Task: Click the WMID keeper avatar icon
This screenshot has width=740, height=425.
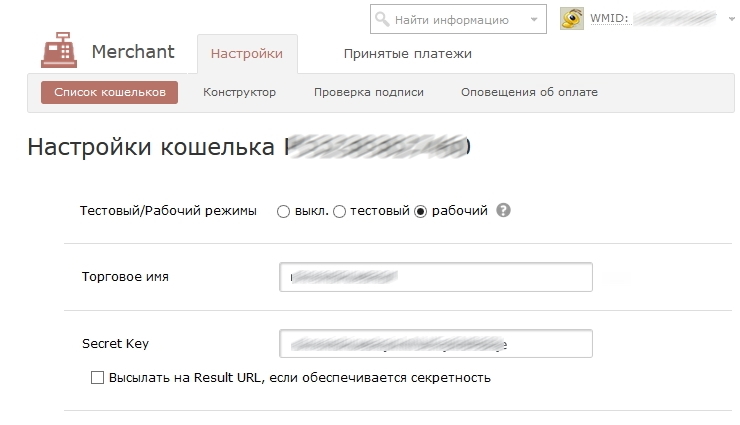Action: point(572,19)
